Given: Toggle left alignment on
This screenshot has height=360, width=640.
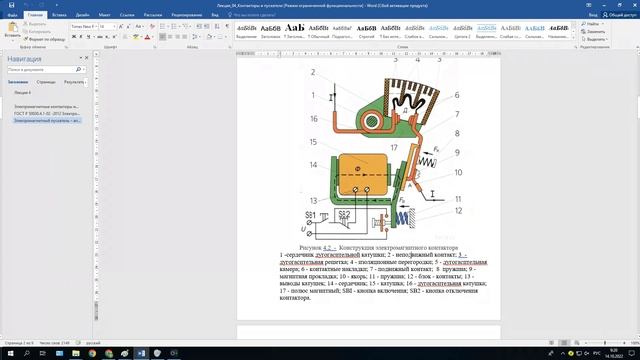Looking at the screenshot, I should pos(162,37).
